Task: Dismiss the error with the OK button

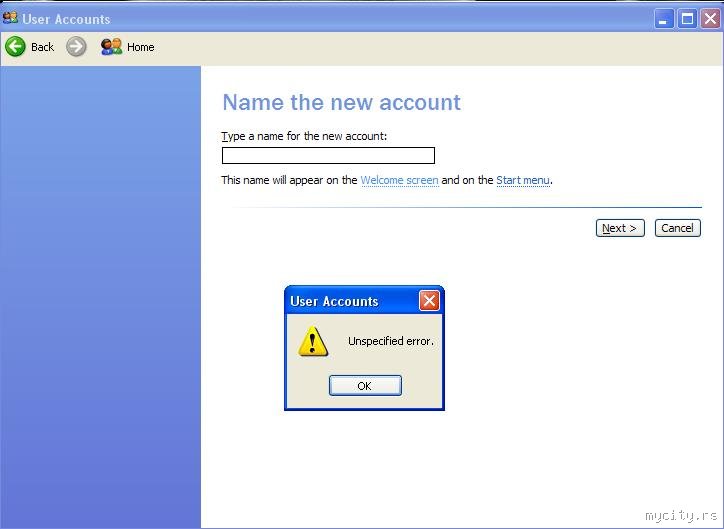Action: click(x=365, y=385)
